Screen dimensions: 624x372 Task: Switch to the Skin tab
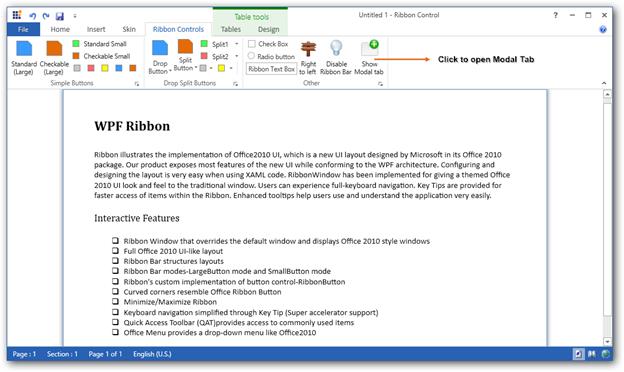point(129,29)
